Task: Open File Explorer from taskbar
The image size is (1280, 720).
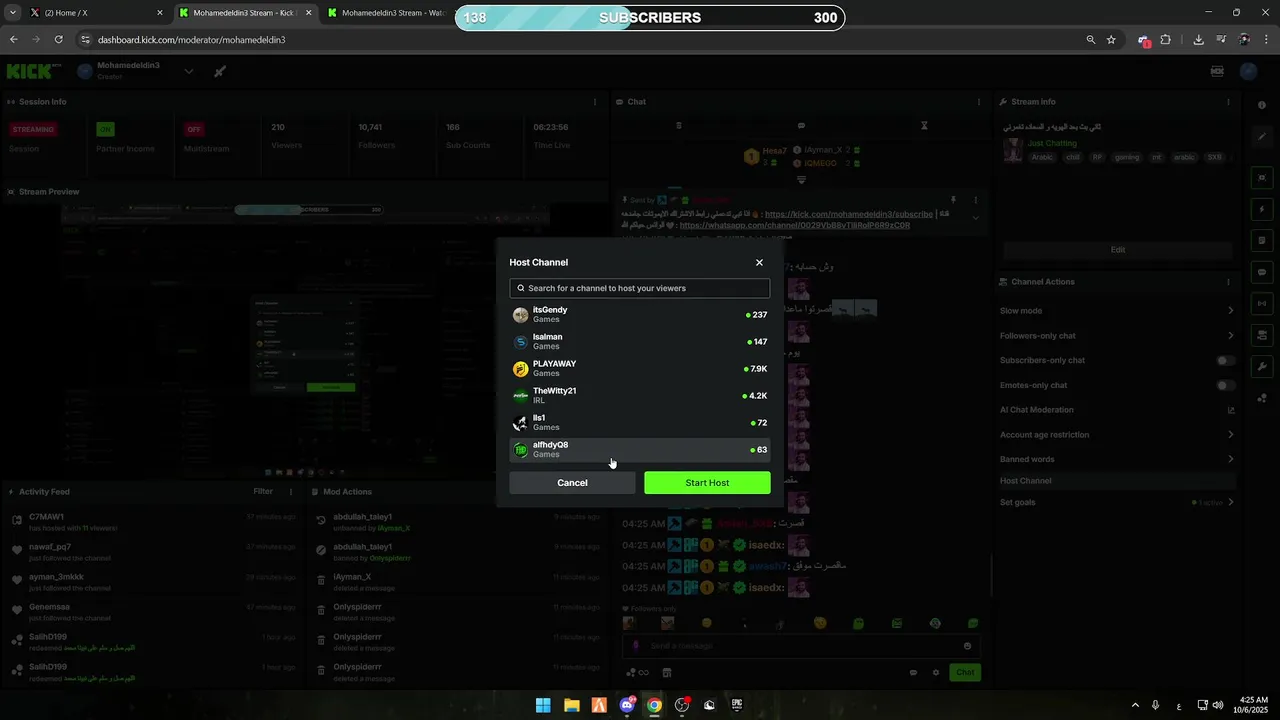Action: (x=571, y=705)
